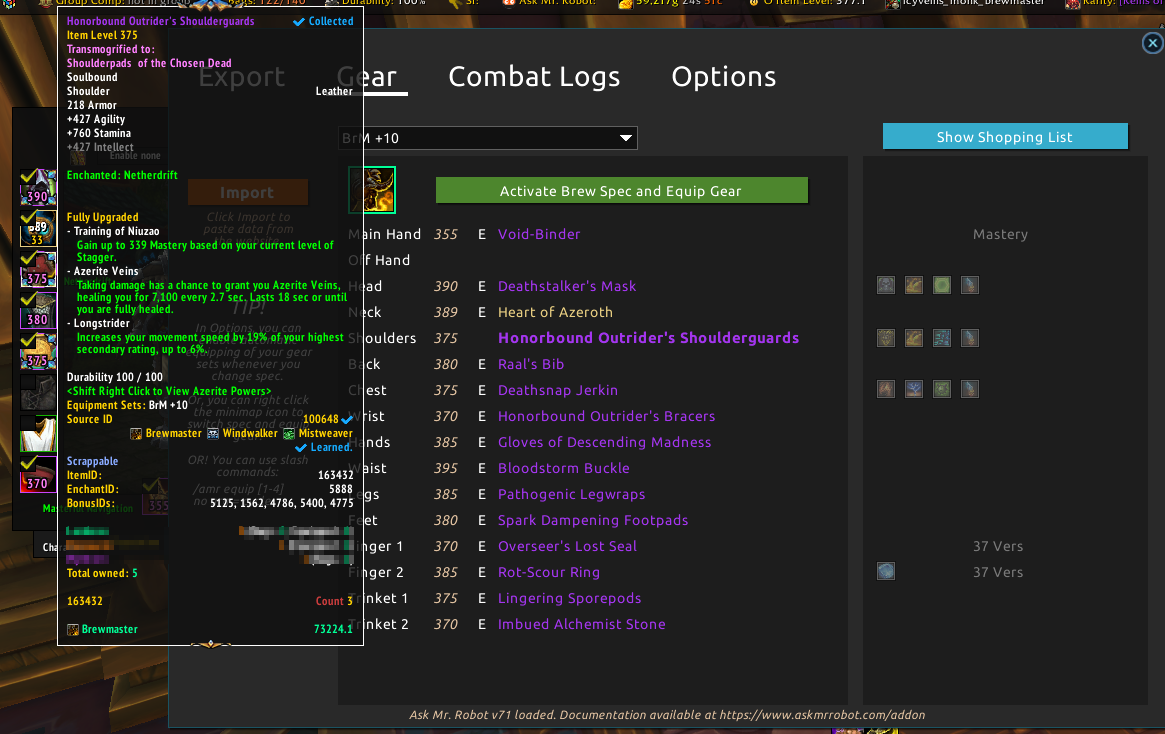Click the green circle azerite icon in the Head row

tap(942, 285)
